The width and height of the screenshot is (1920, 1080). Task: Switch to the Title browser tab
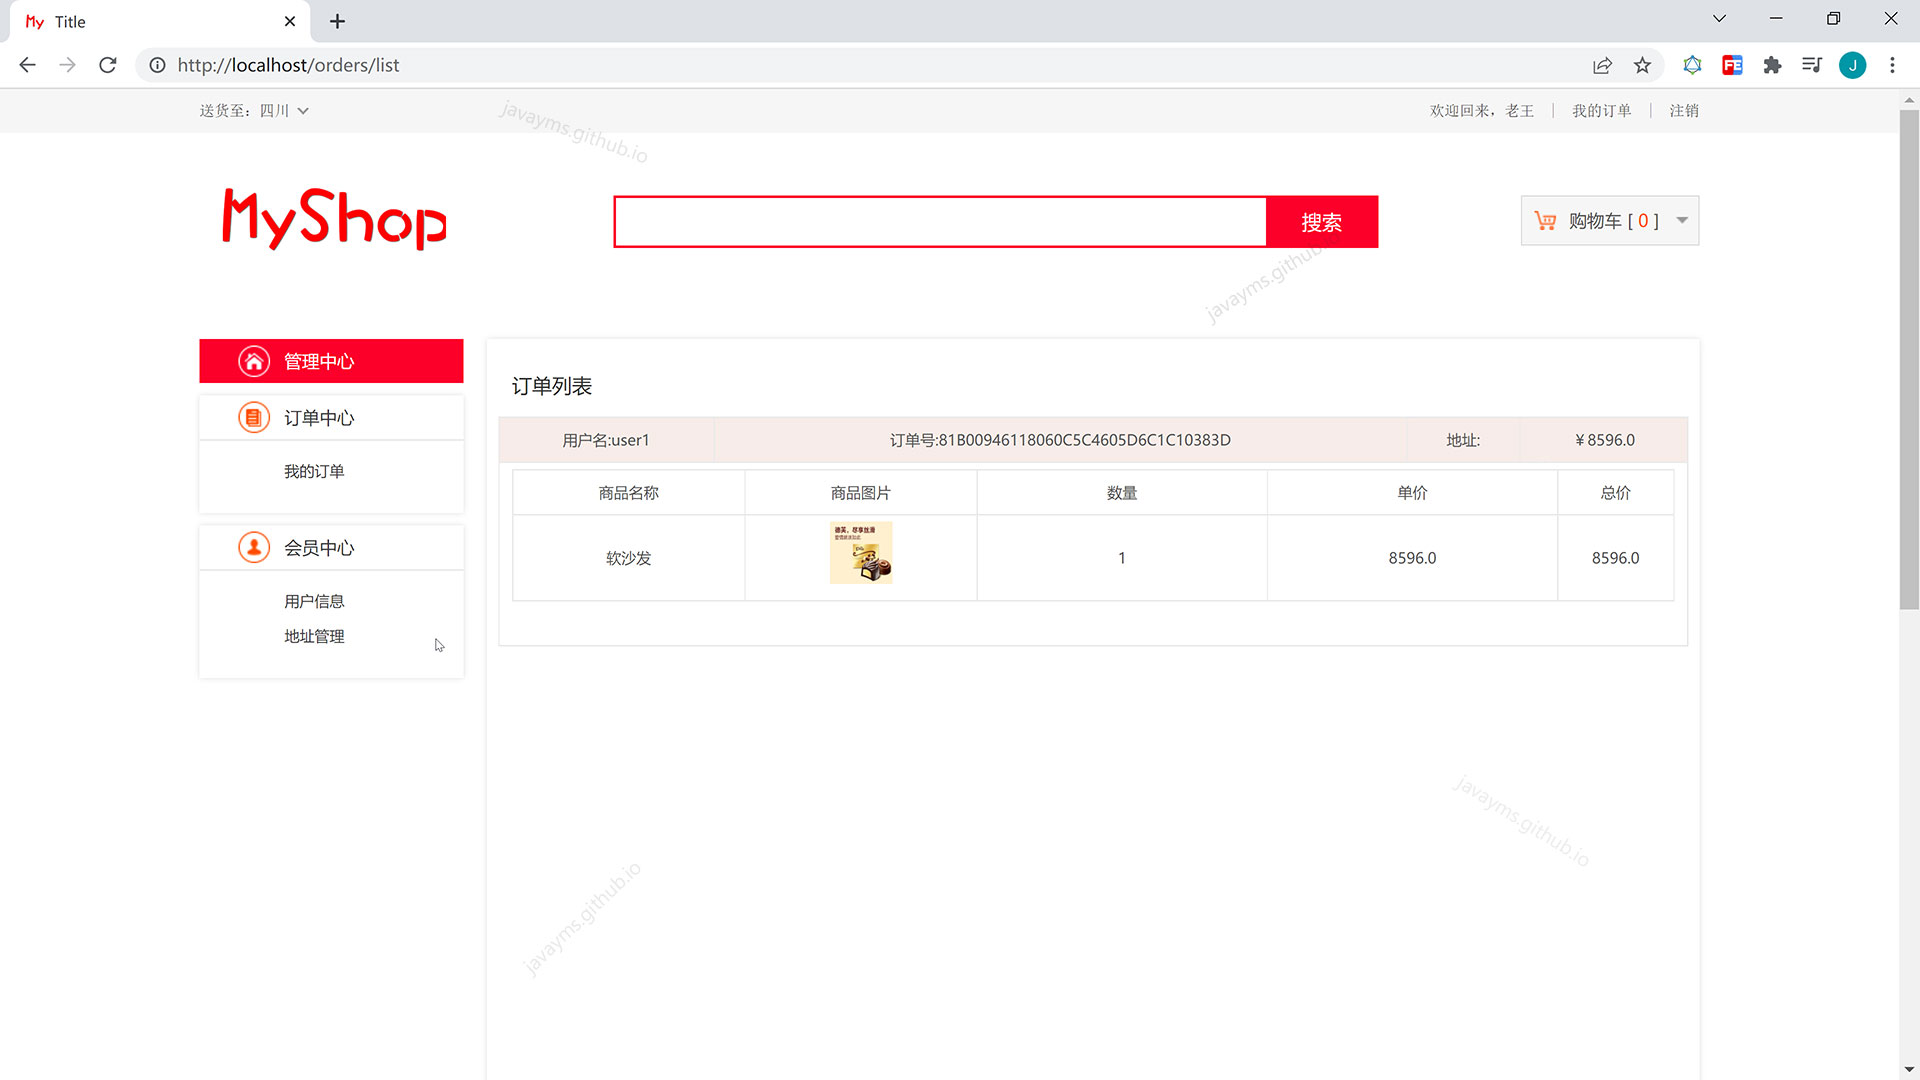[x=70, y=21]
